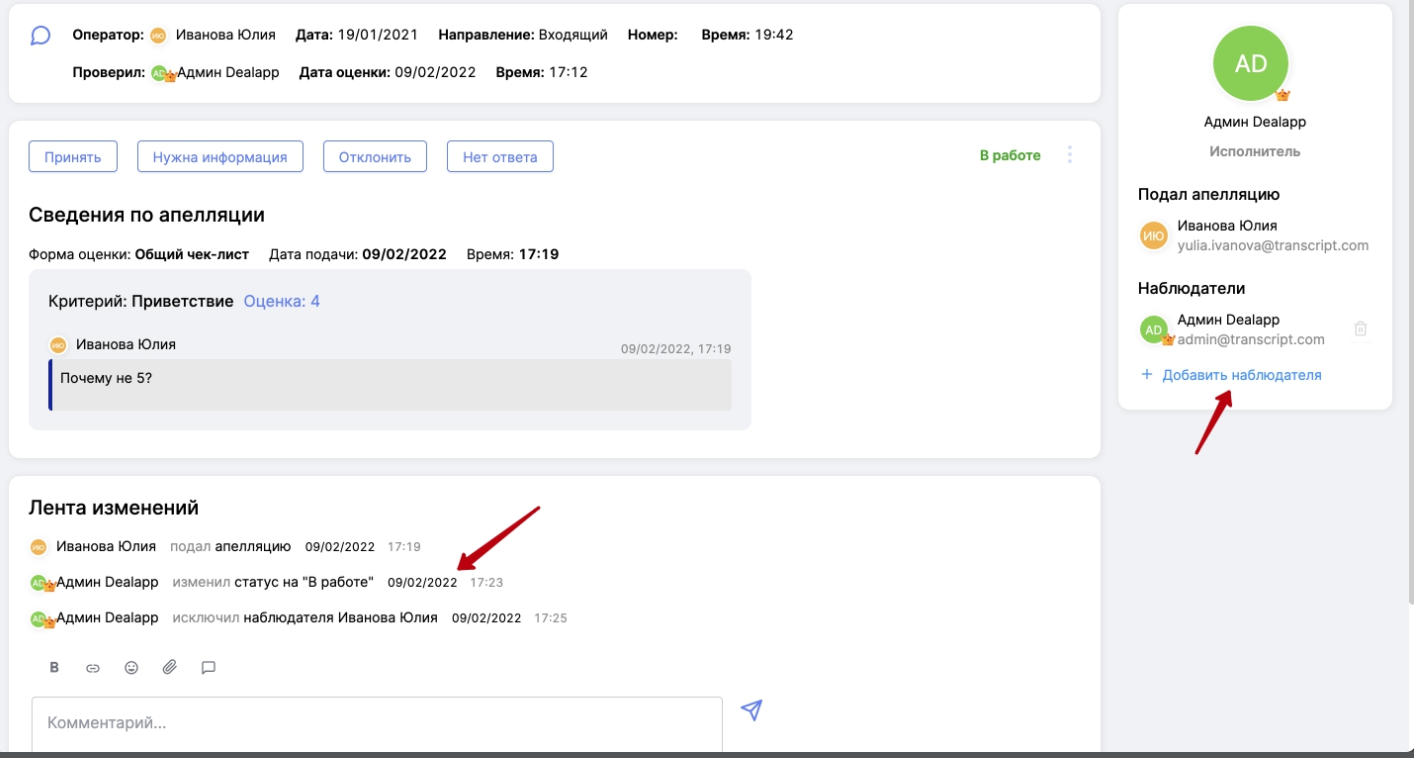Click the Оценка: 4 link

tap(282, 301)
